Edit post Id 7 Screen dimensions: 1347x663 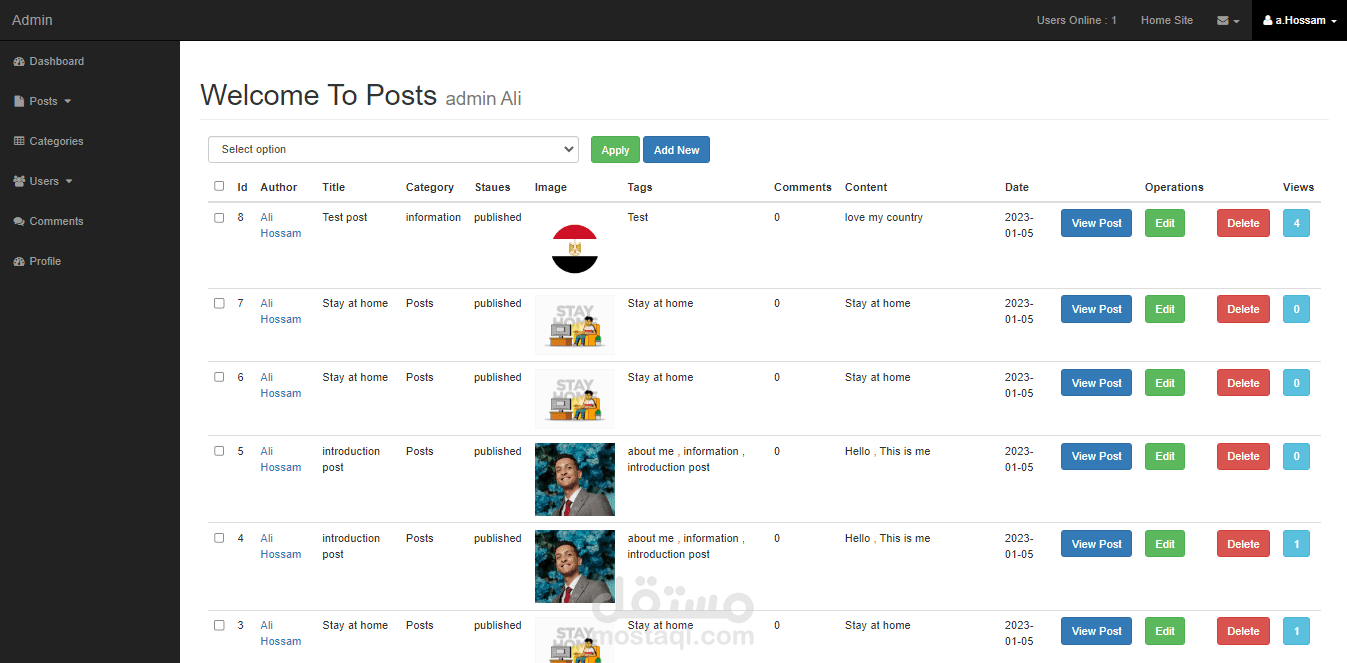(x=1165, y=309)
